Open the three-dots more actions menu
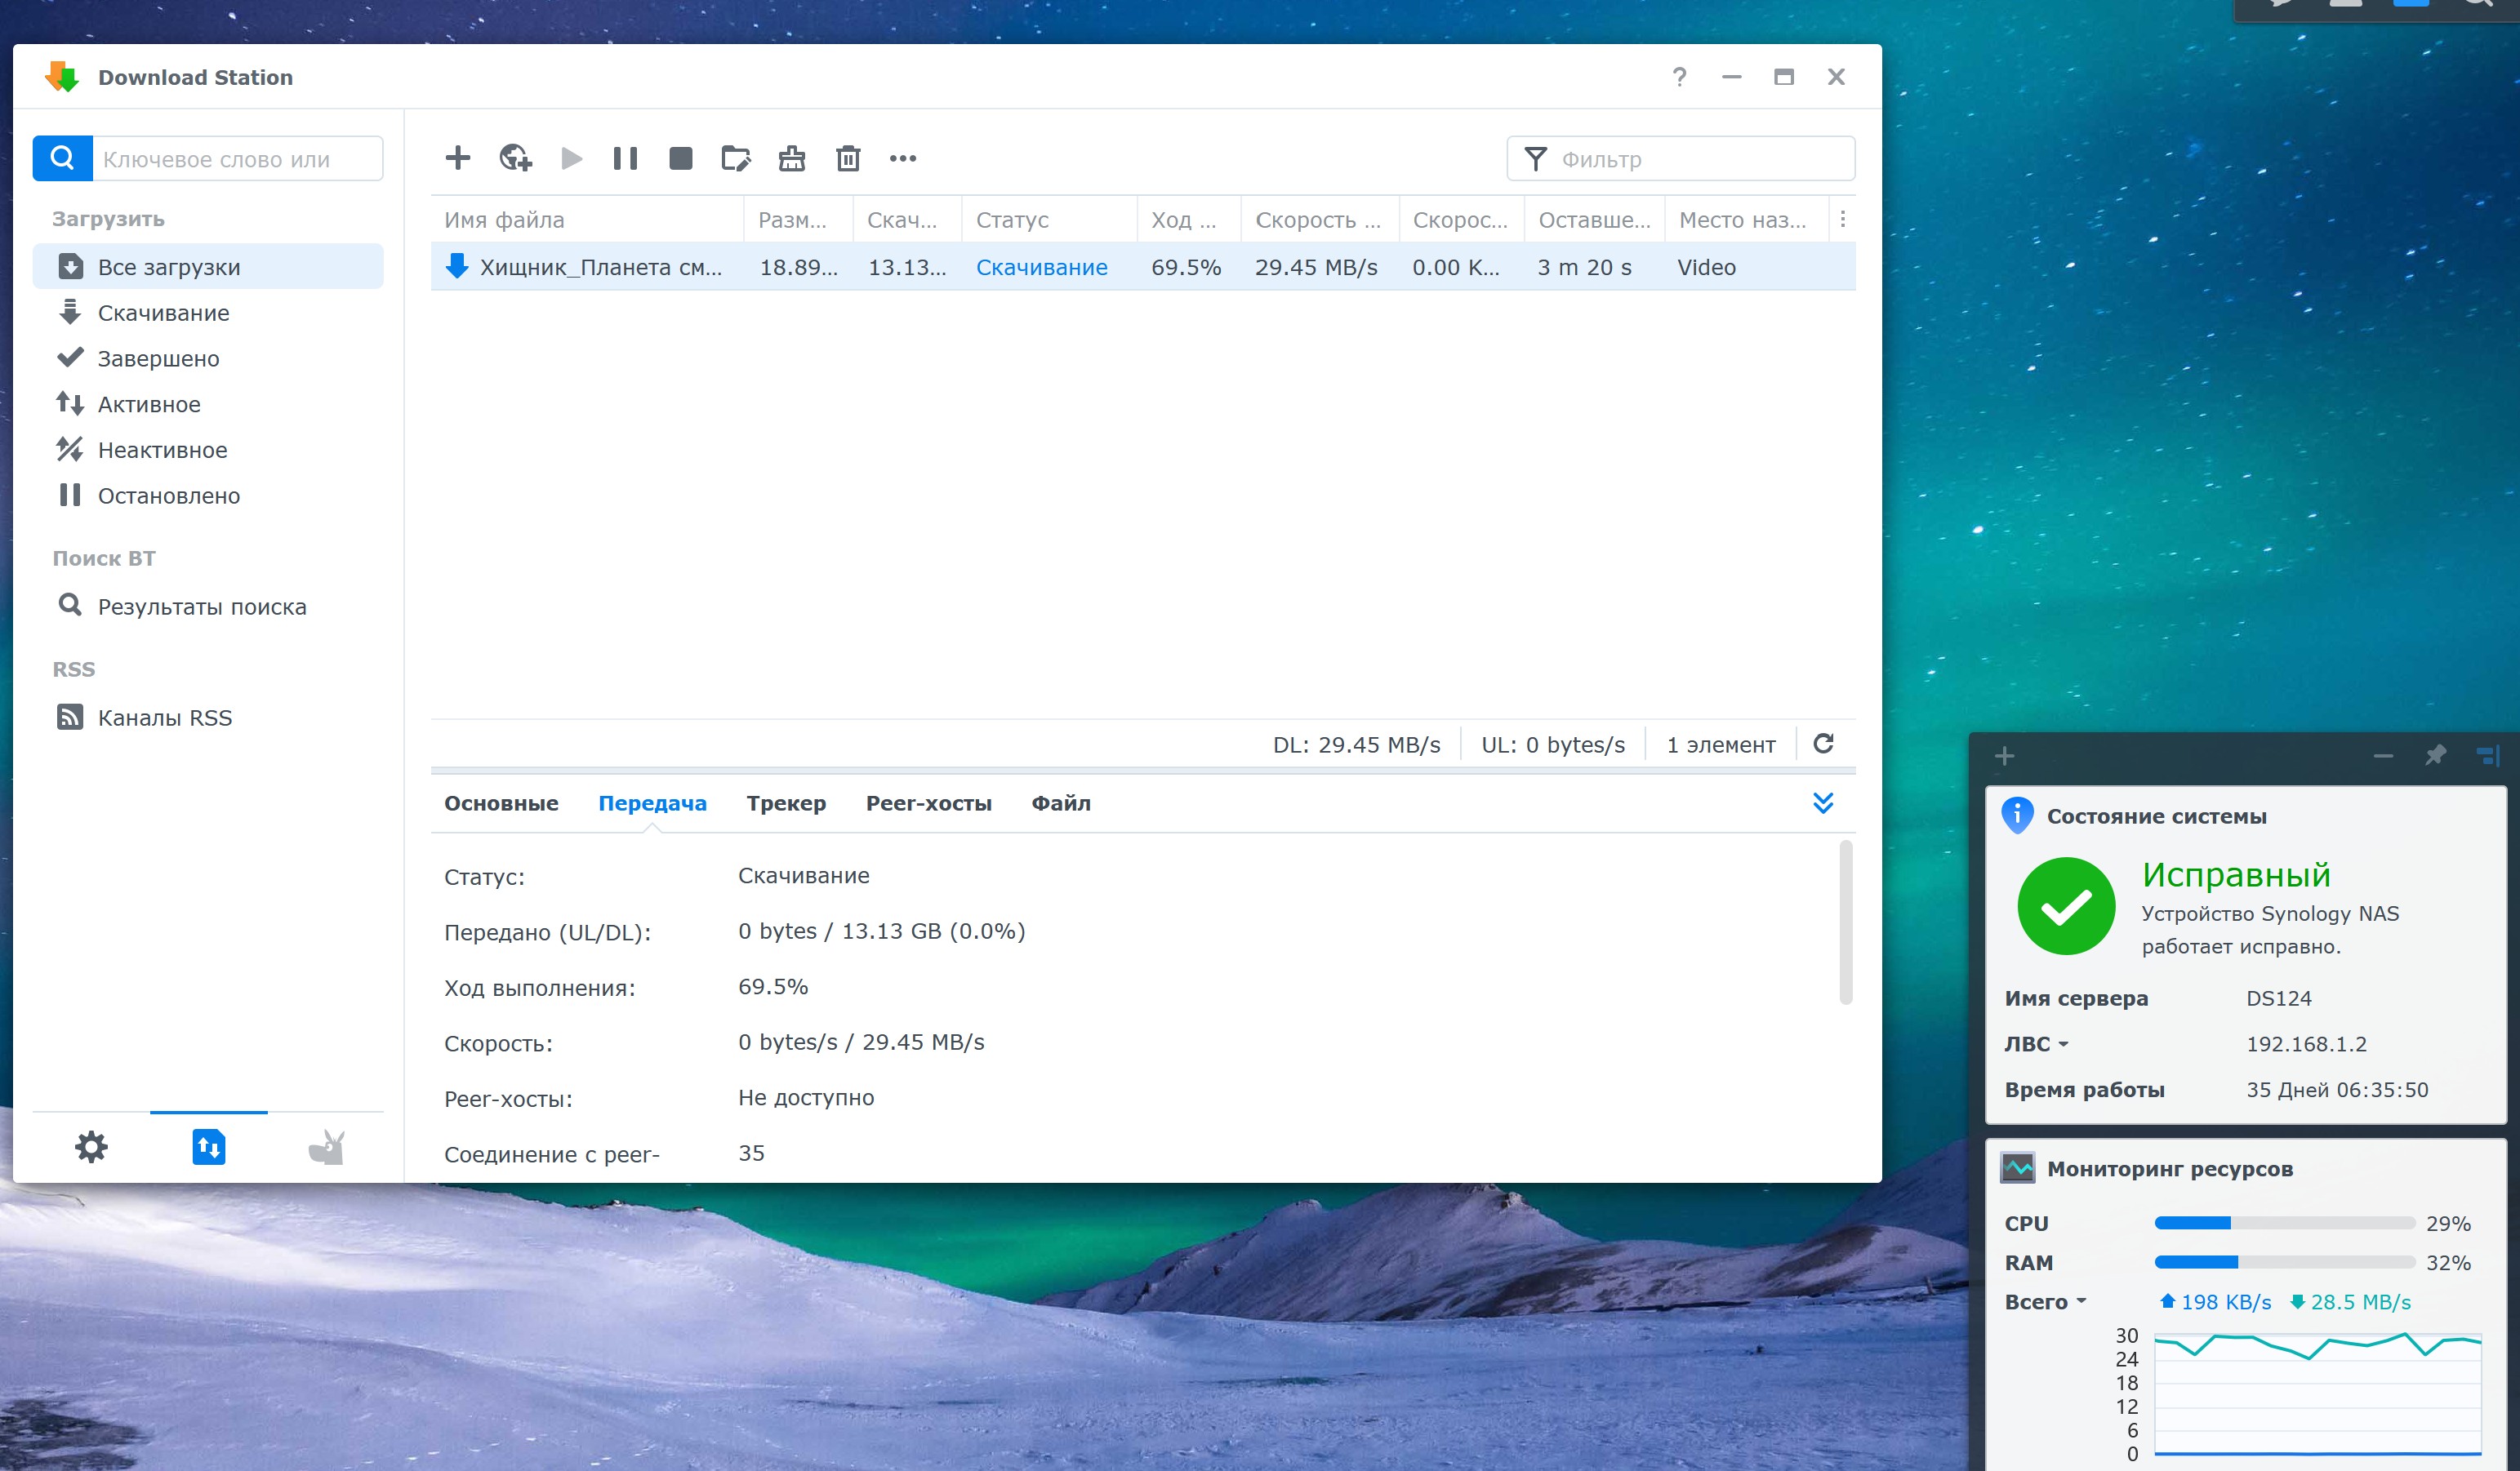The height and width of the screenshot is (1471, 2520). 903,158
